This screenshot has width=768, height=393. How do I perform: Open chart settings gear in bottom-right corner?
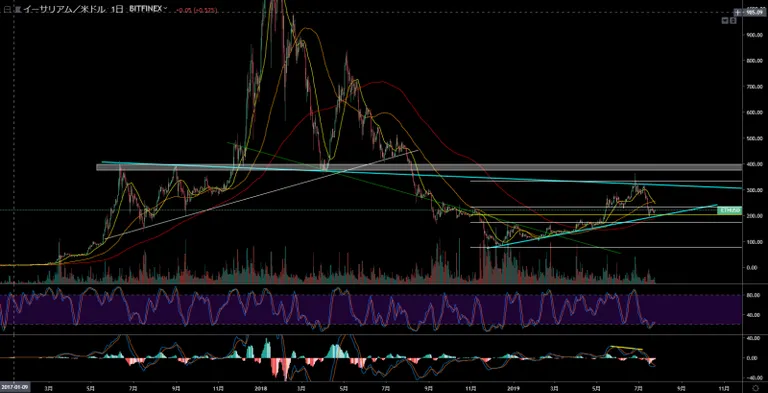(x=755, y=387)
